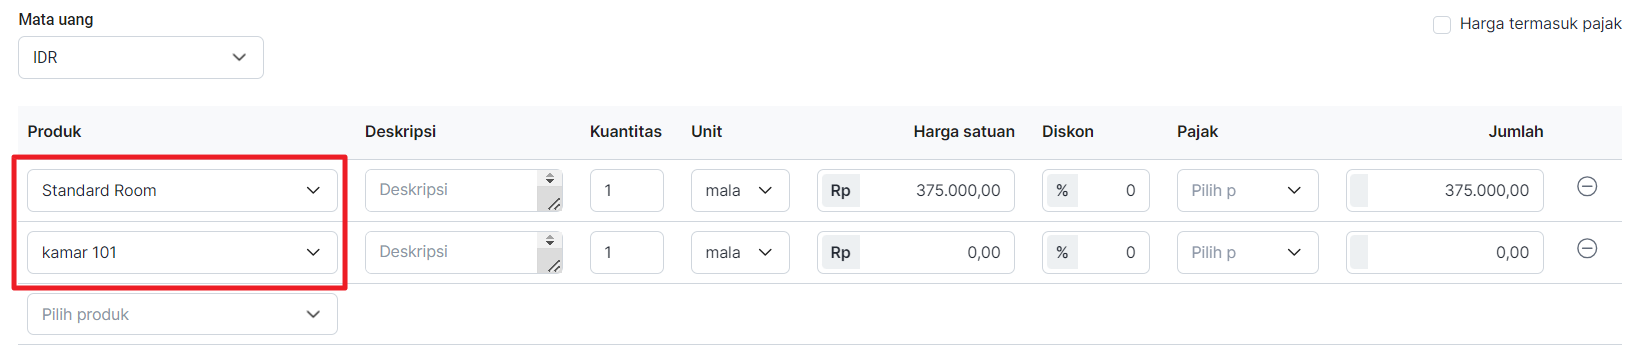Remove the Standard Room line item
Screen dimensions: 1645x360
pos(1587,187)
